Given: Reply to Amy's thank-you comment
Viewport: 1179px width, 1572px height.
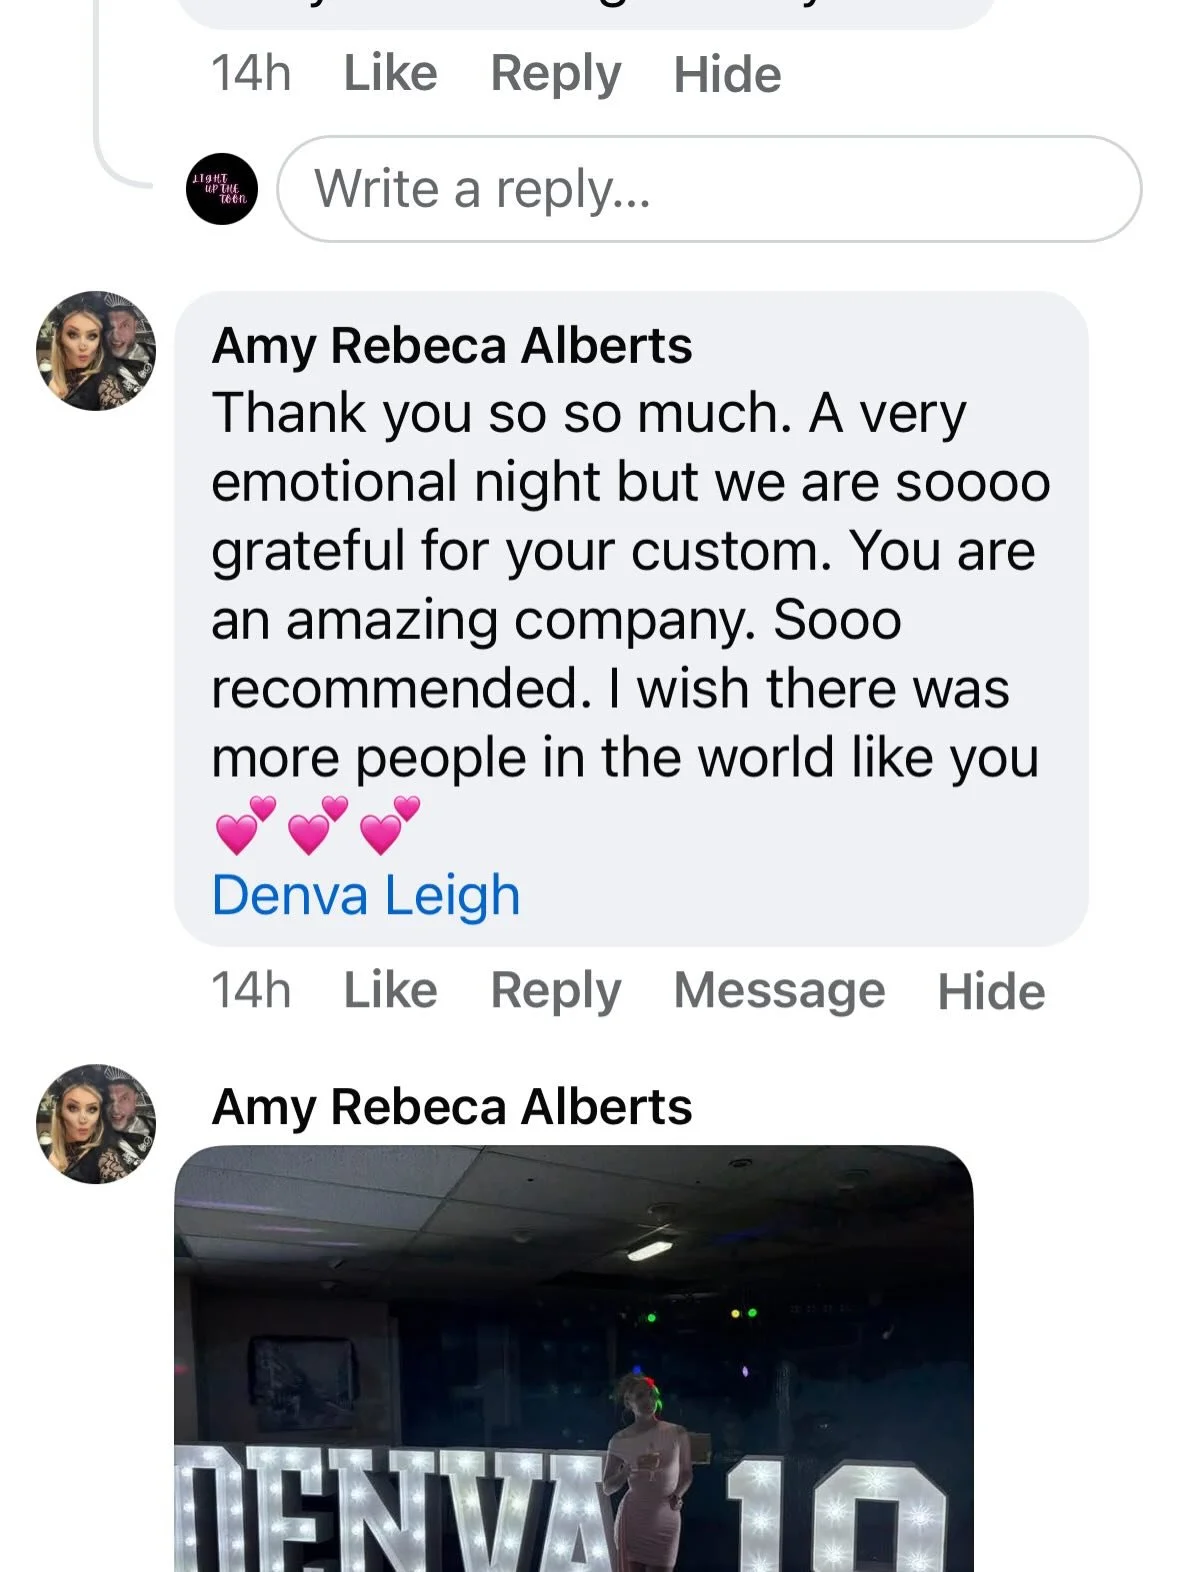Looking at the screenshot, I should pos(555,991).
